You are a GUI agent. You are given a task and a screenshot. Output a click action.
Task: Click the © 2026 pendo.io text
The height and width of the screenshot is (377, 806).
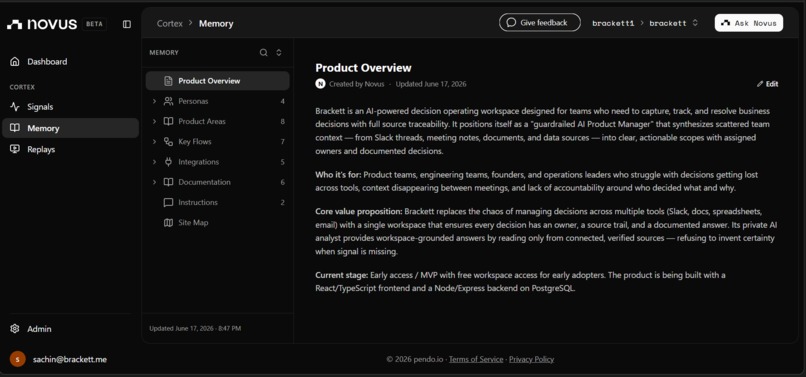[x=415, y=360]
